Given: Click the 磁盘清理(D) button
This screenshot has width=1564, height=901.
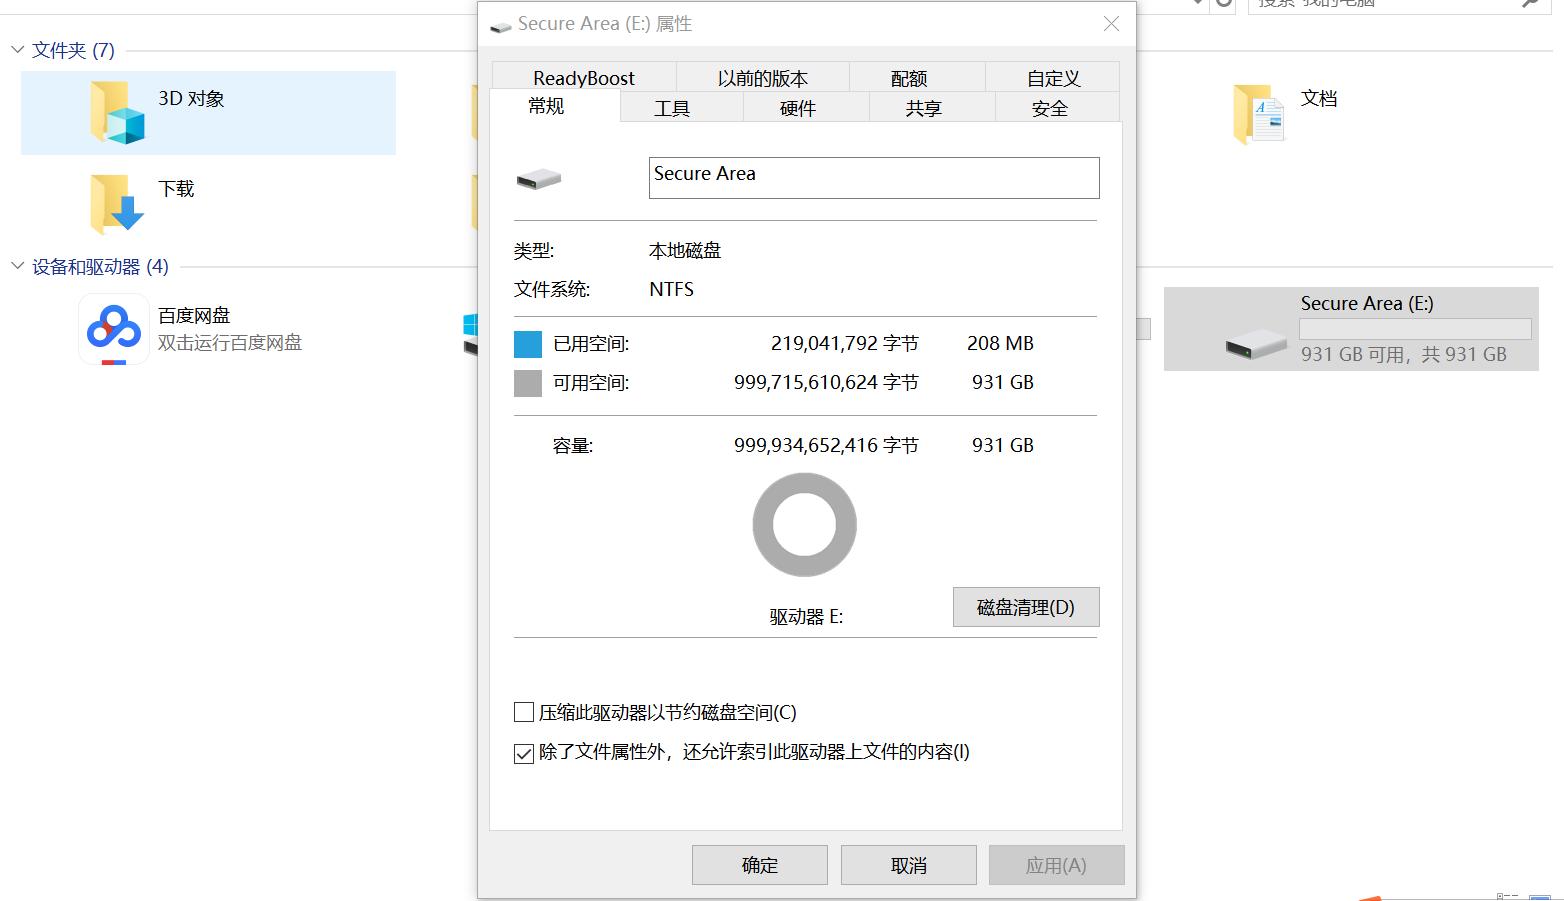Looking at the screenshot, I should 1025,607.
